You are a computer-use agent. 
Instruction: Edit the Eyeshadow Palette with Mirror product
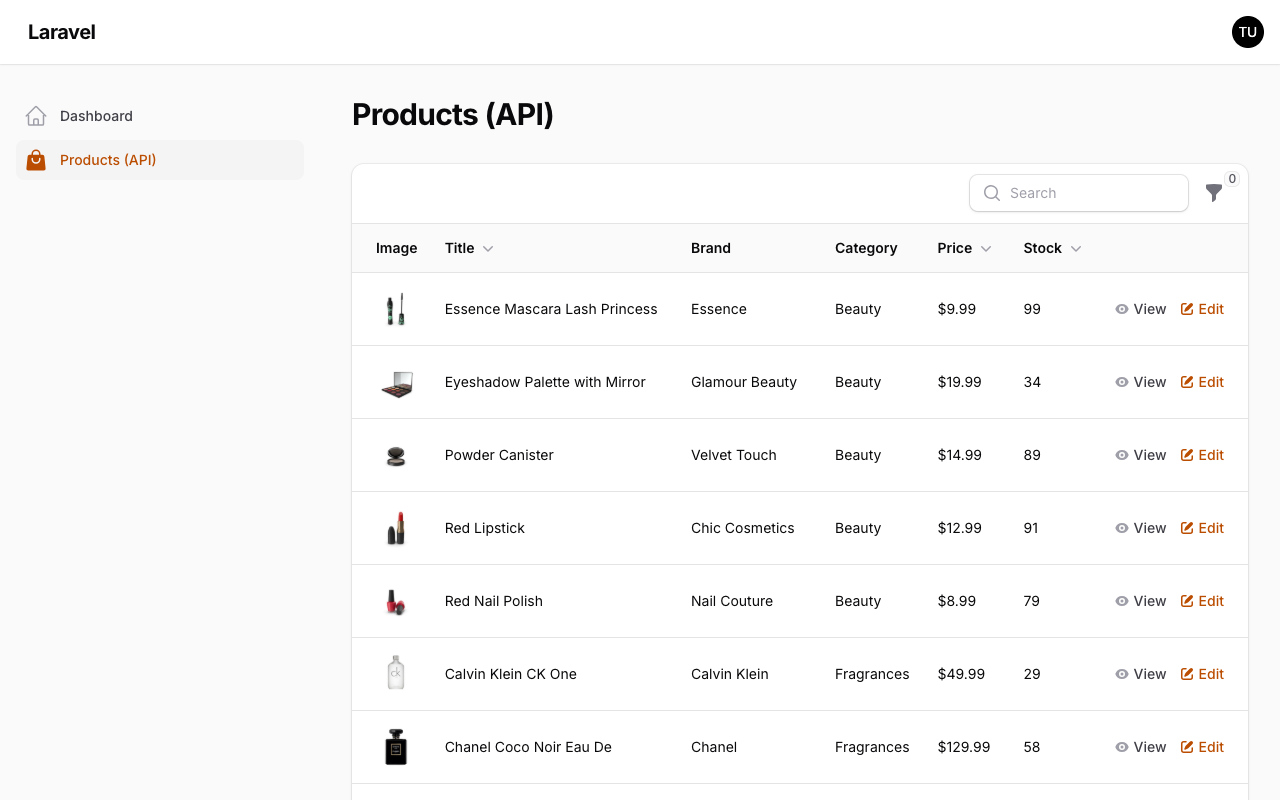point(1202,382)
